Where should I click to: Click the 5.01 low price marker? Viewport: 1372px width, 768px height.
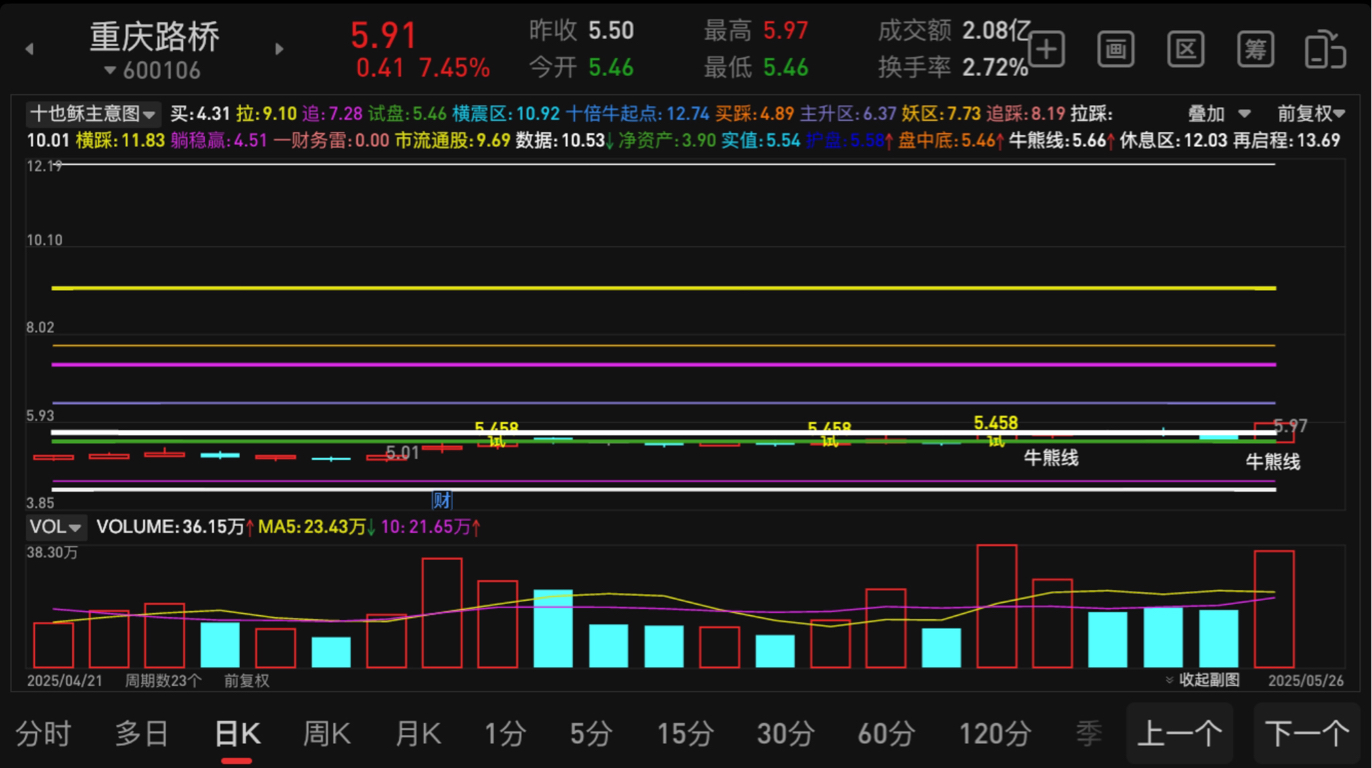tap(402, 452)
